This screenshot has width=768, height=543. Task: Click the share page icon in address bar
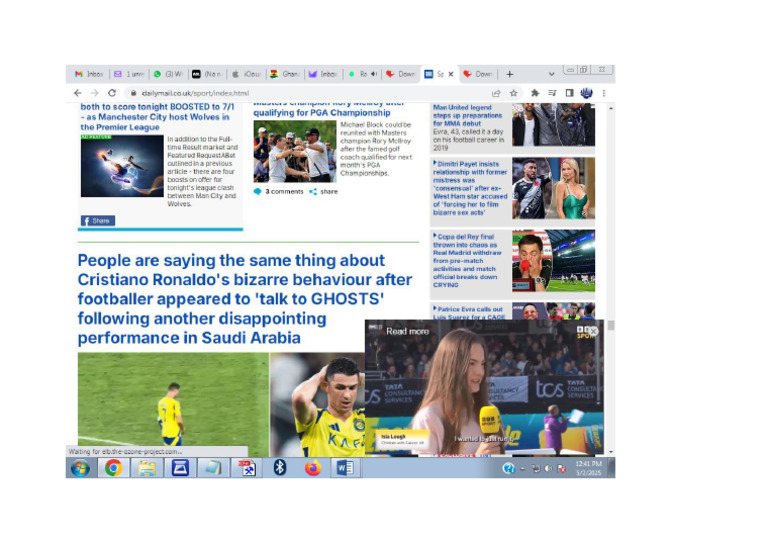[x=496, y=93]
